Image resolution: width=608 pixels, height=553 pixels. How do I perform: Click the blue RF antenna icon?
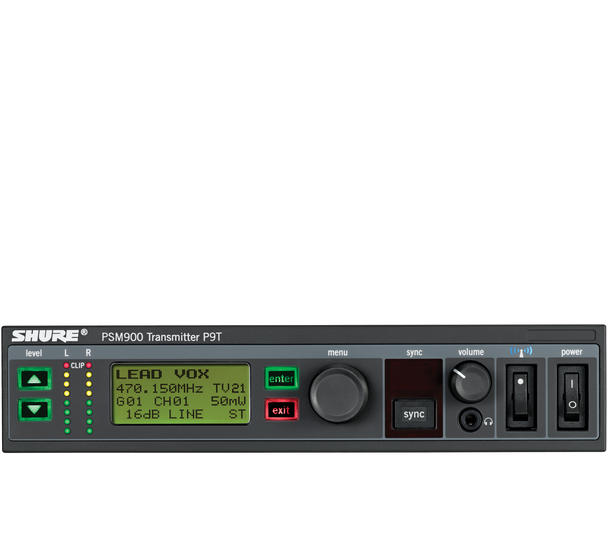tap(521, 351)
